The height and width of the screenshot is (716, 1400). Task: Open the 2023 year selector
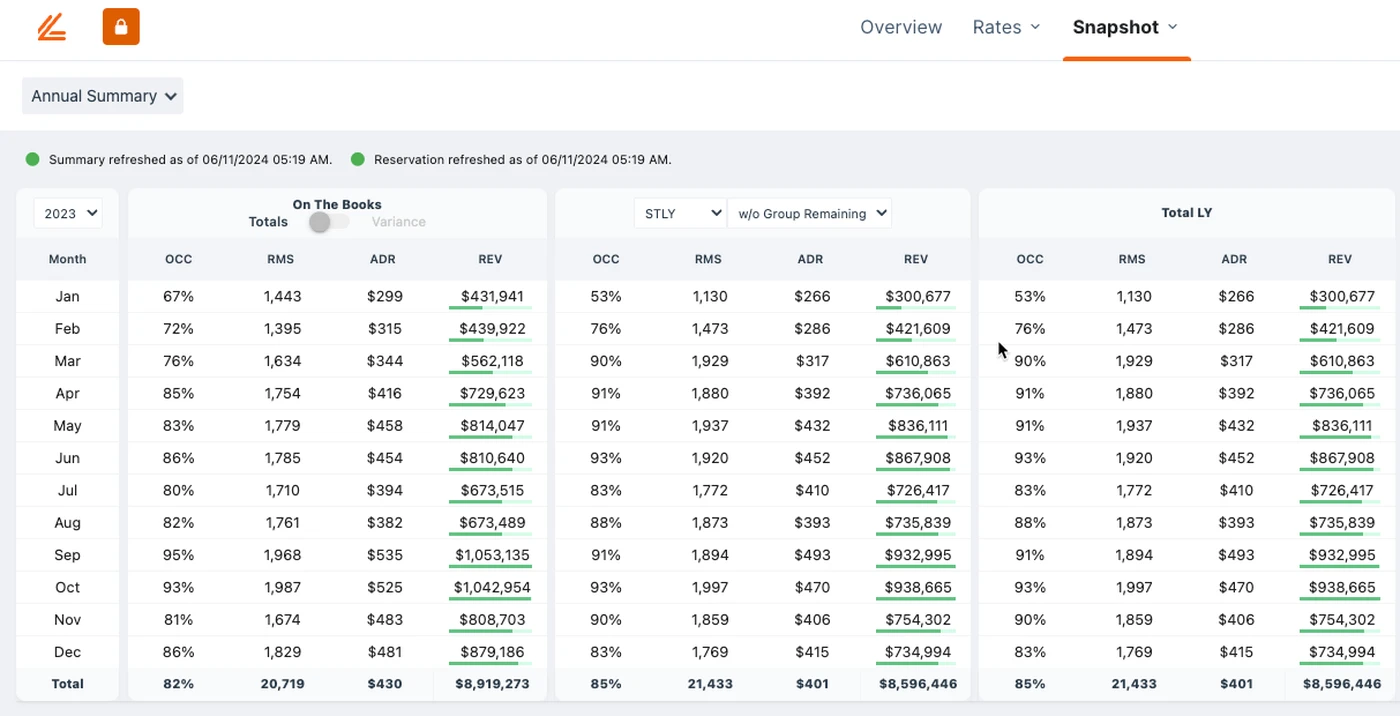(x=67, y=213)
